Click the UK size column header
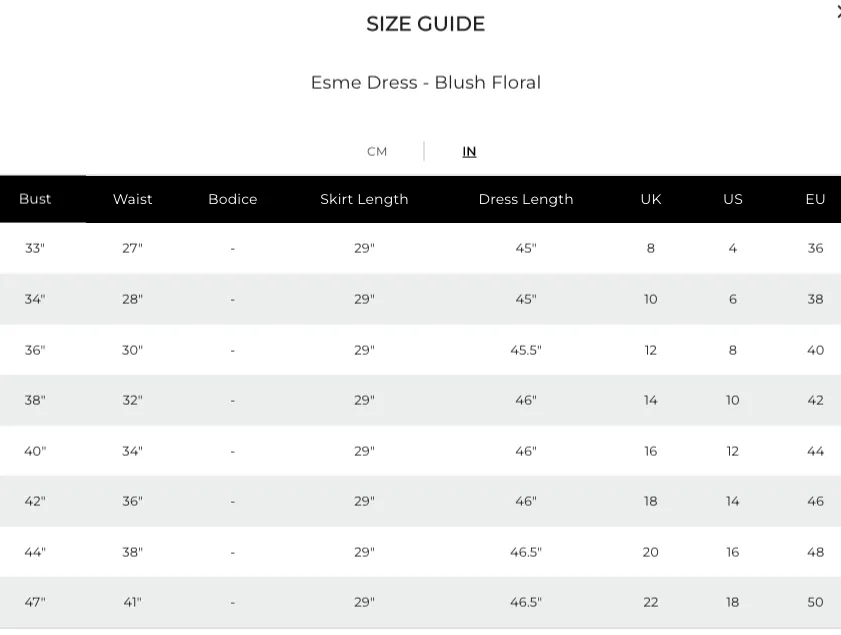This screenshot has height=635, width=841. 651,199
